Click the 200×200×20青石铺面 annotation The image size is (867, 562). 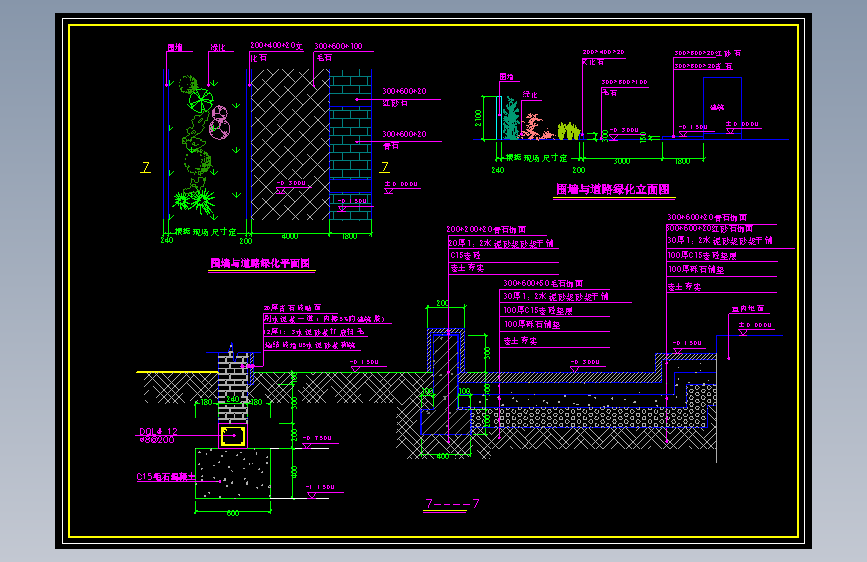(486, 230)
